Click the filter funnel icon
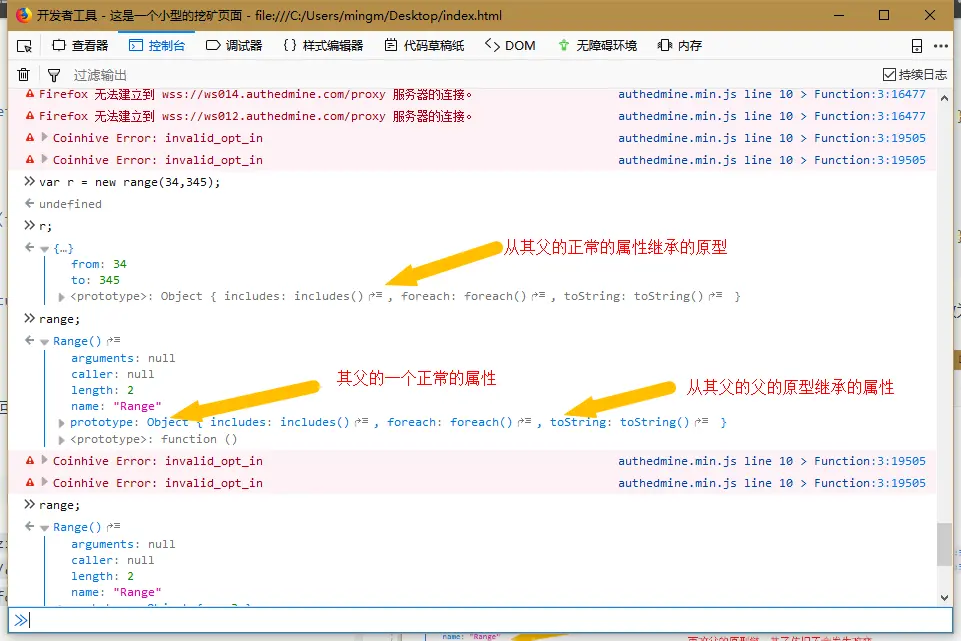 [54, 75]
